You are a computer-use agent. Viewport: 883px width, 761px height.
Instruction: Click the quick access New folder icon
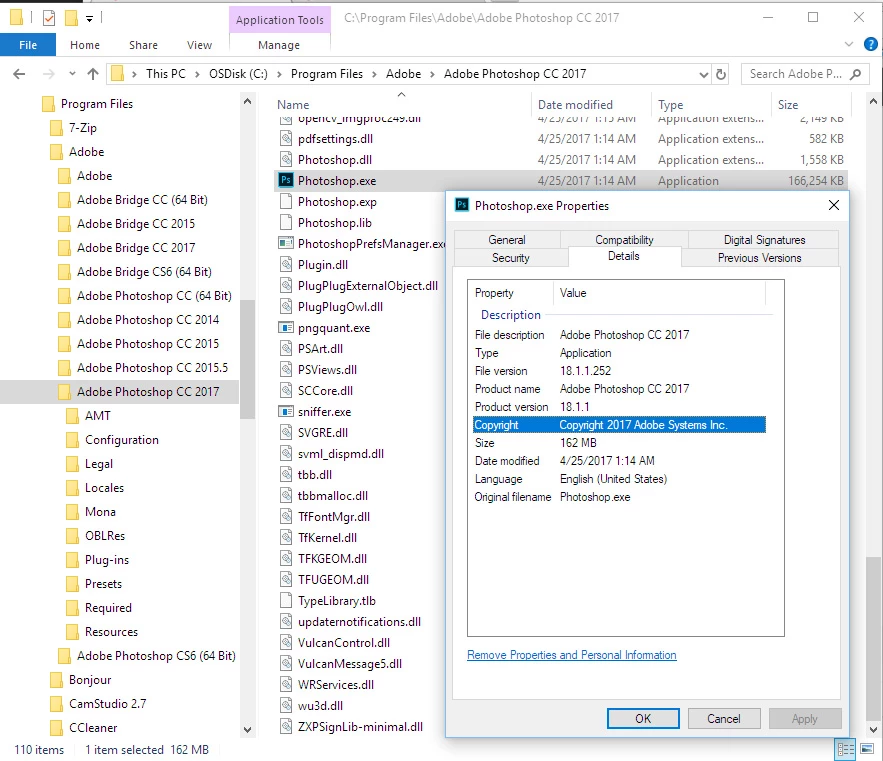(x=71, y=19)
